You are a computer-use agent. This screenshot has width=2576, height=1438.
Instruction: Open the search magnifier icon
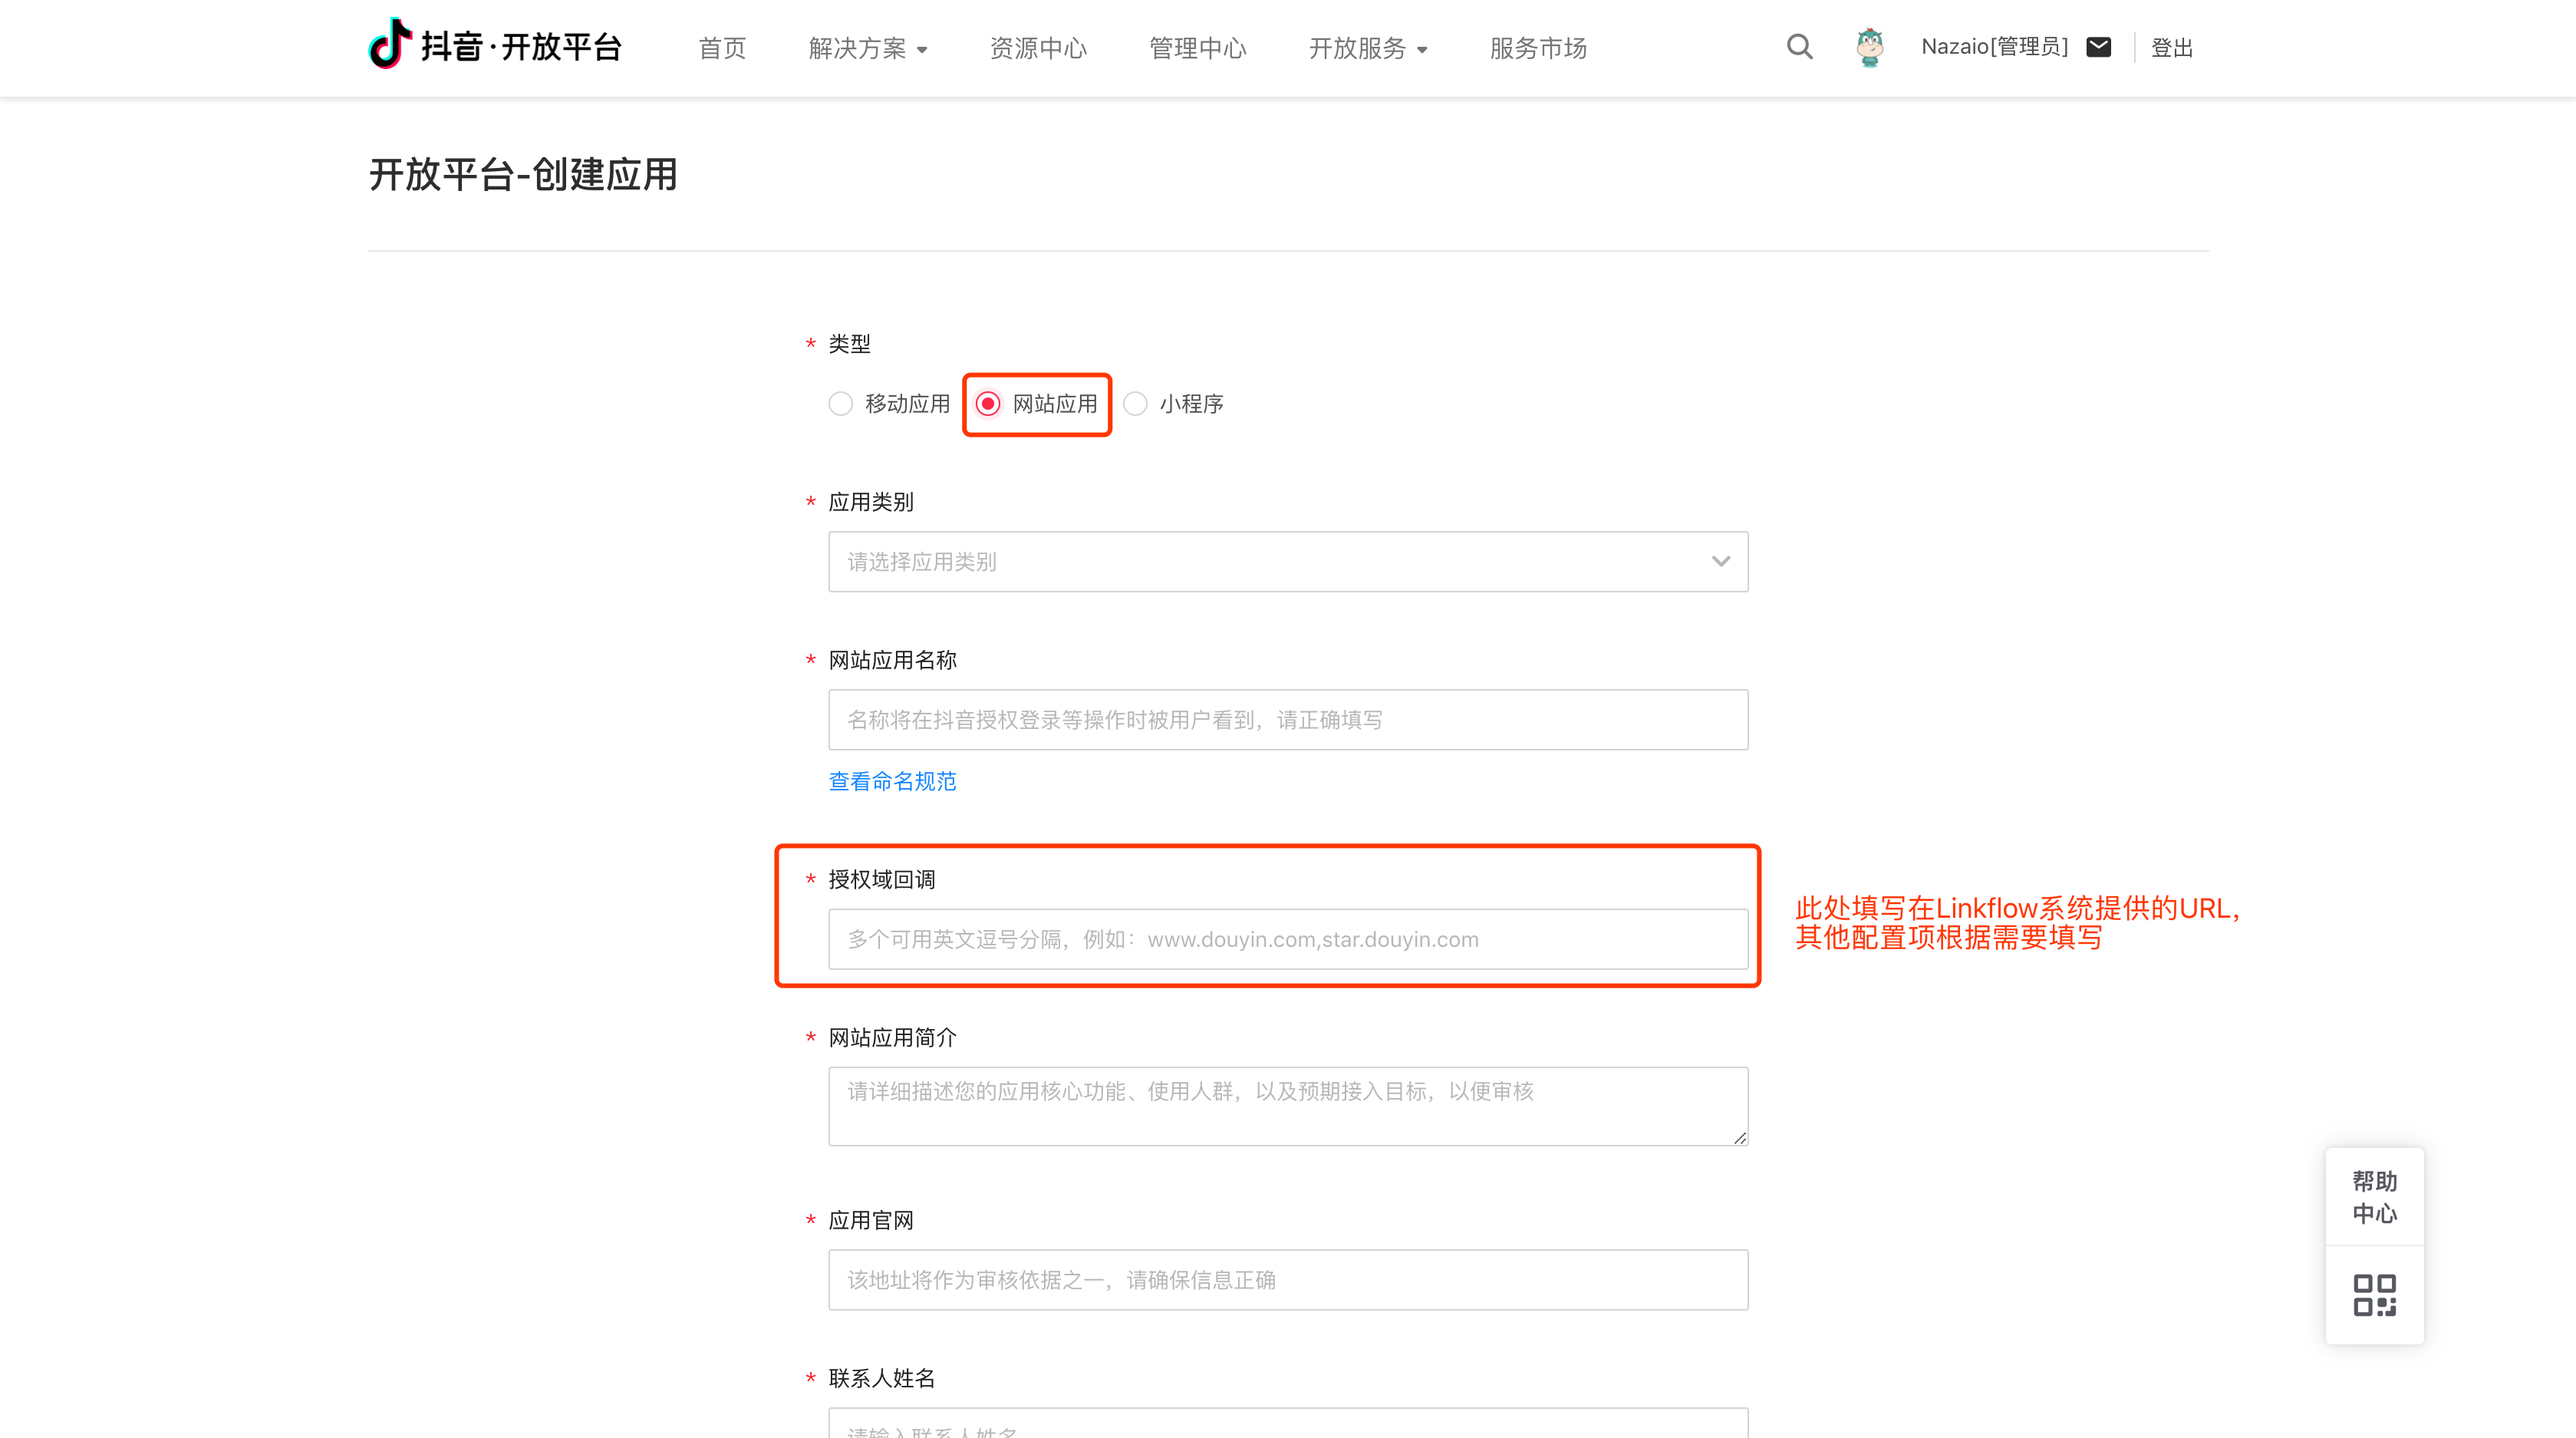coord(1799,47)
